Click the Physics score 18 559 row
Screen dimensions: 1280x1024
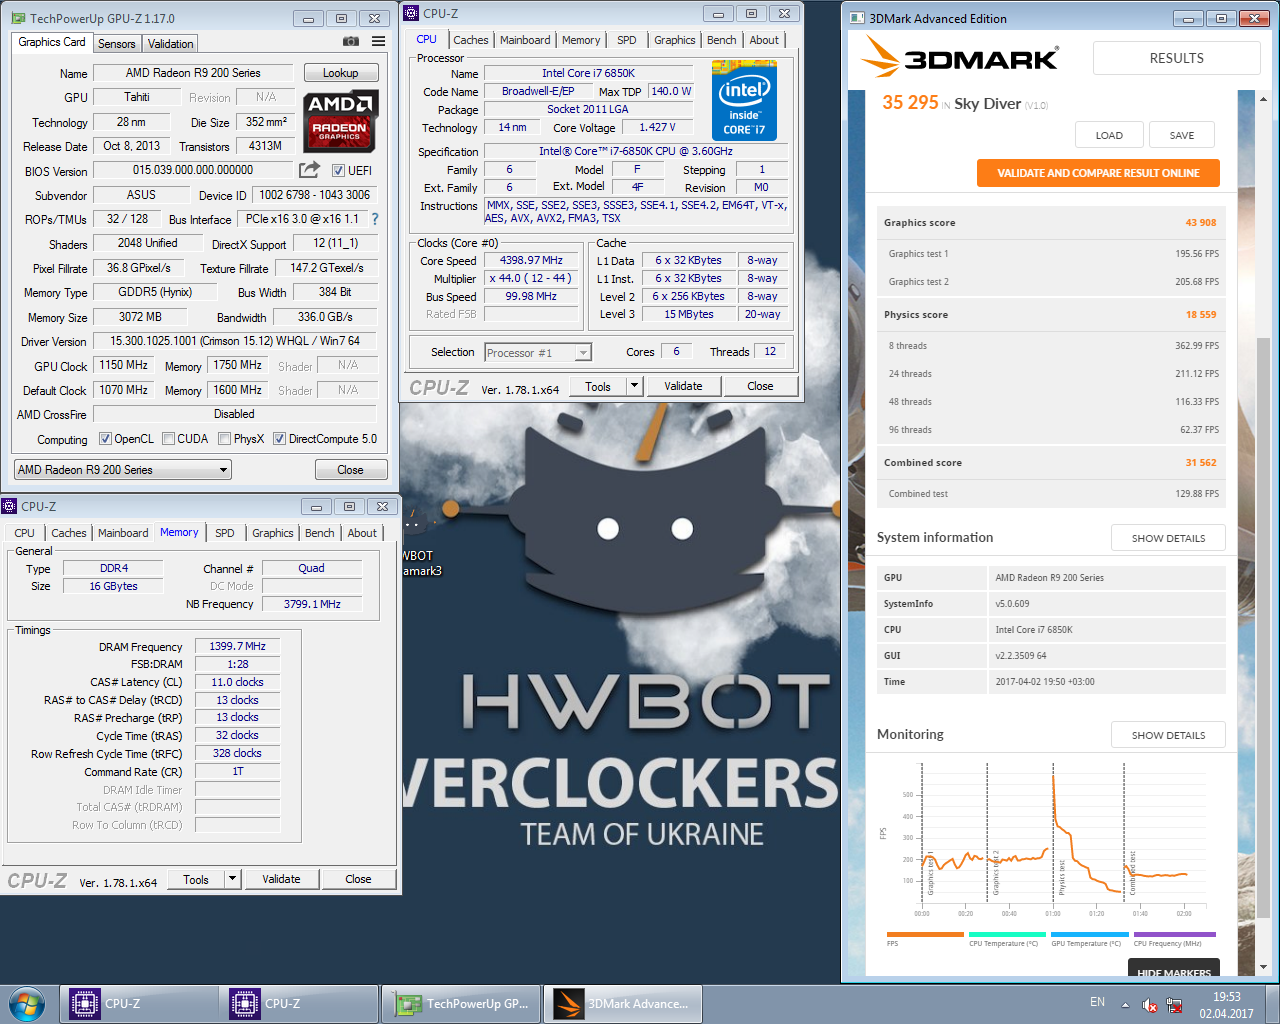1051,314
